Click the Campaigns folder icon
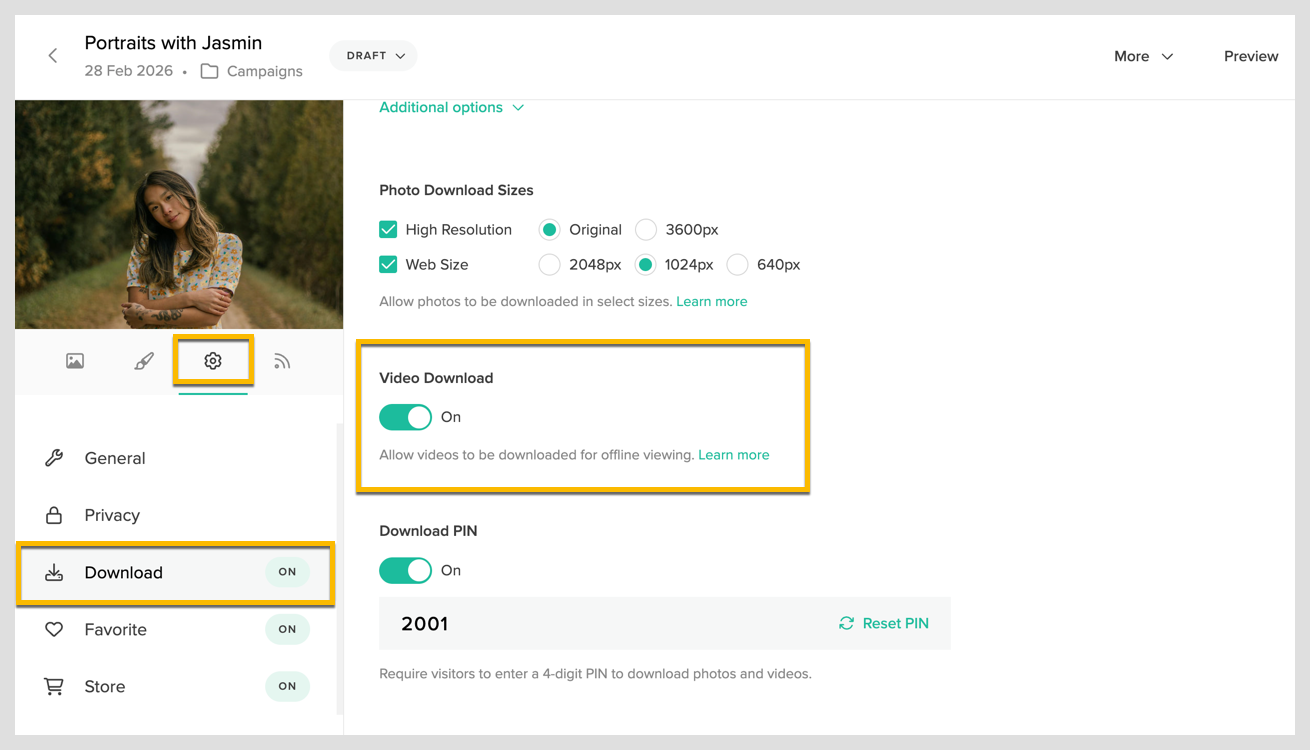 click(x=207, y=71)
